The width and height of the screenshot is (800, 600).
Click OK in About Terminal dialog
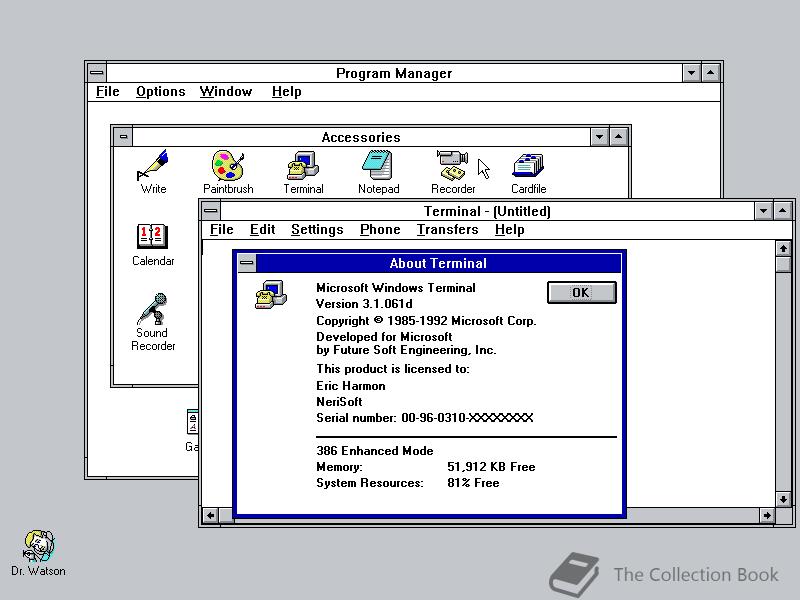[581, 292]
